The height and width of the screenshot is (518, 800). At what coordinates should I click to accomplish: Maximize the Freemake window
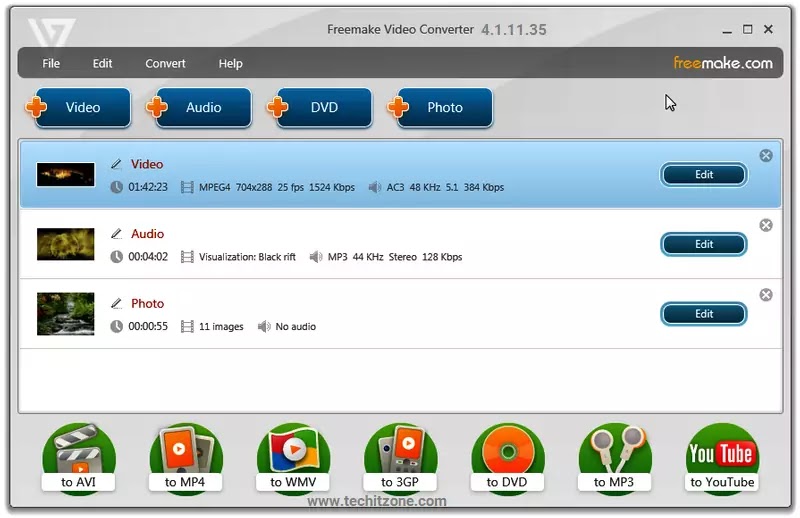pos(747,29)
